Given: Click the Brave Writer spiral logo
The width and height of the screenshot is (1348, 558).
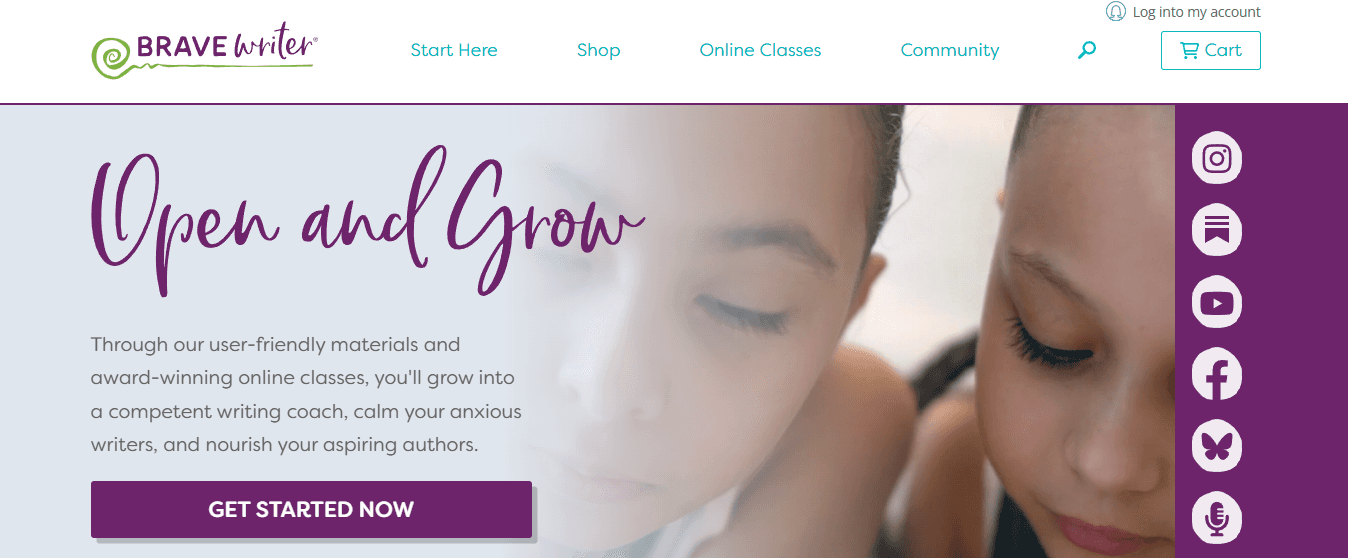Looking at the screenshot, I should click(112, 55).
